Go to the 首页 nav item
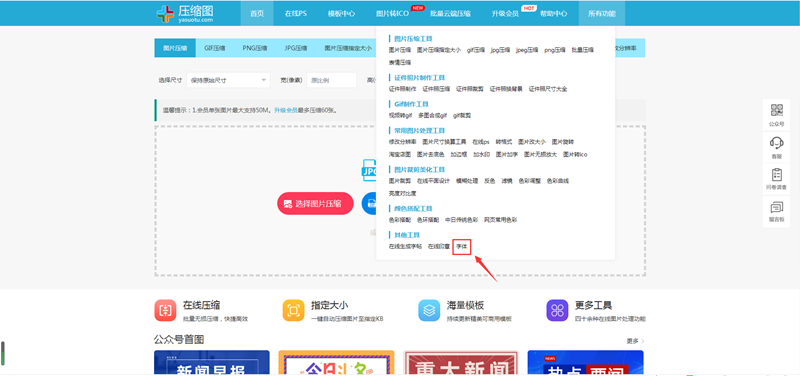This screenshot has width=800, height=376. (257, 13)
